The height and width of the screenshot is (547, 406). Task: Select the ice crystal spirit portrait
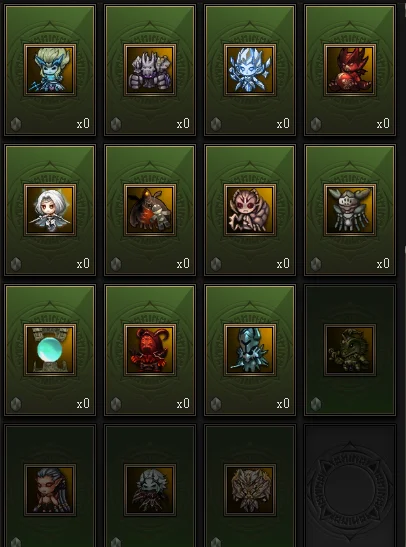[250, 70]
